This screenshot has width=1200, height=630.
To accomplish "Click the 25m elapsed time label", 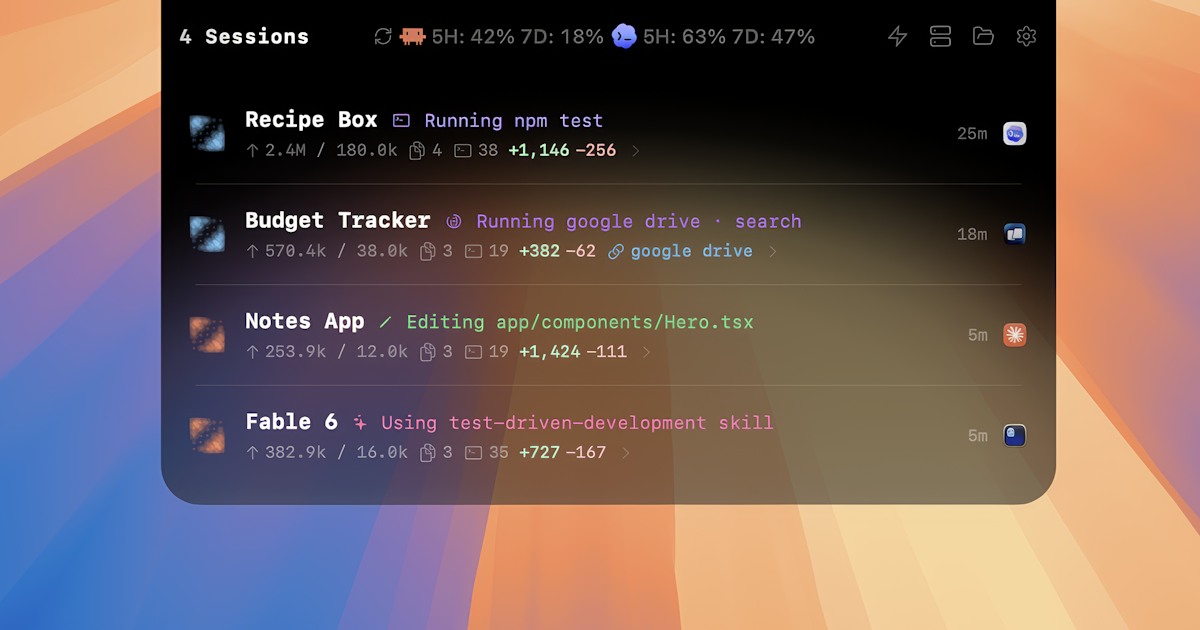I will click(972, 134).
